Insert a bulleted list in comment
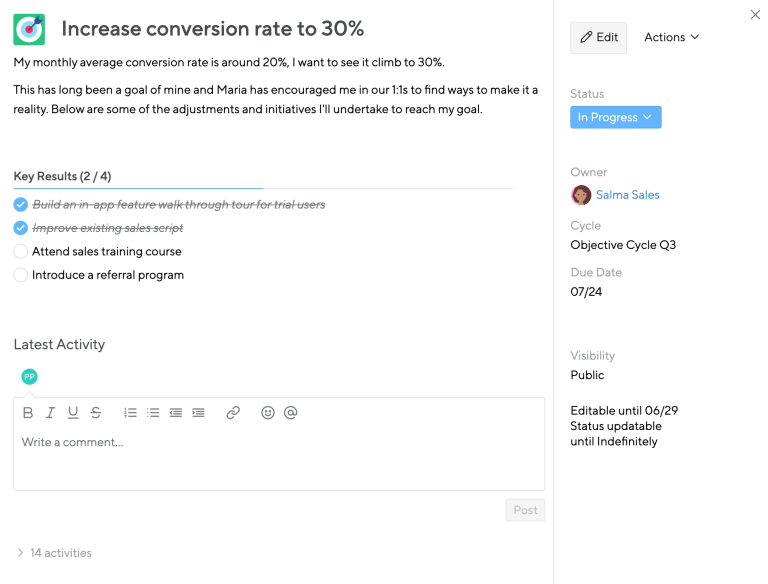 click(153, 413)
